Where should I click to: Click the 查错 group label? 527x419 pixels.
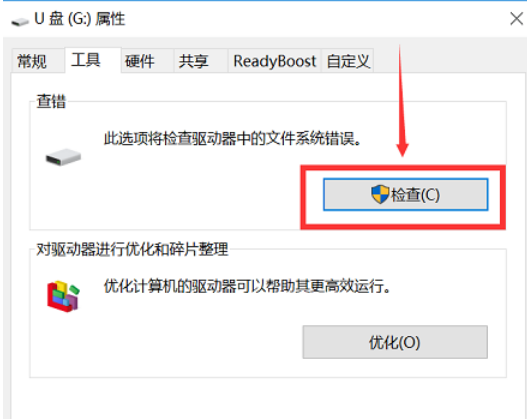click(51, 101)
